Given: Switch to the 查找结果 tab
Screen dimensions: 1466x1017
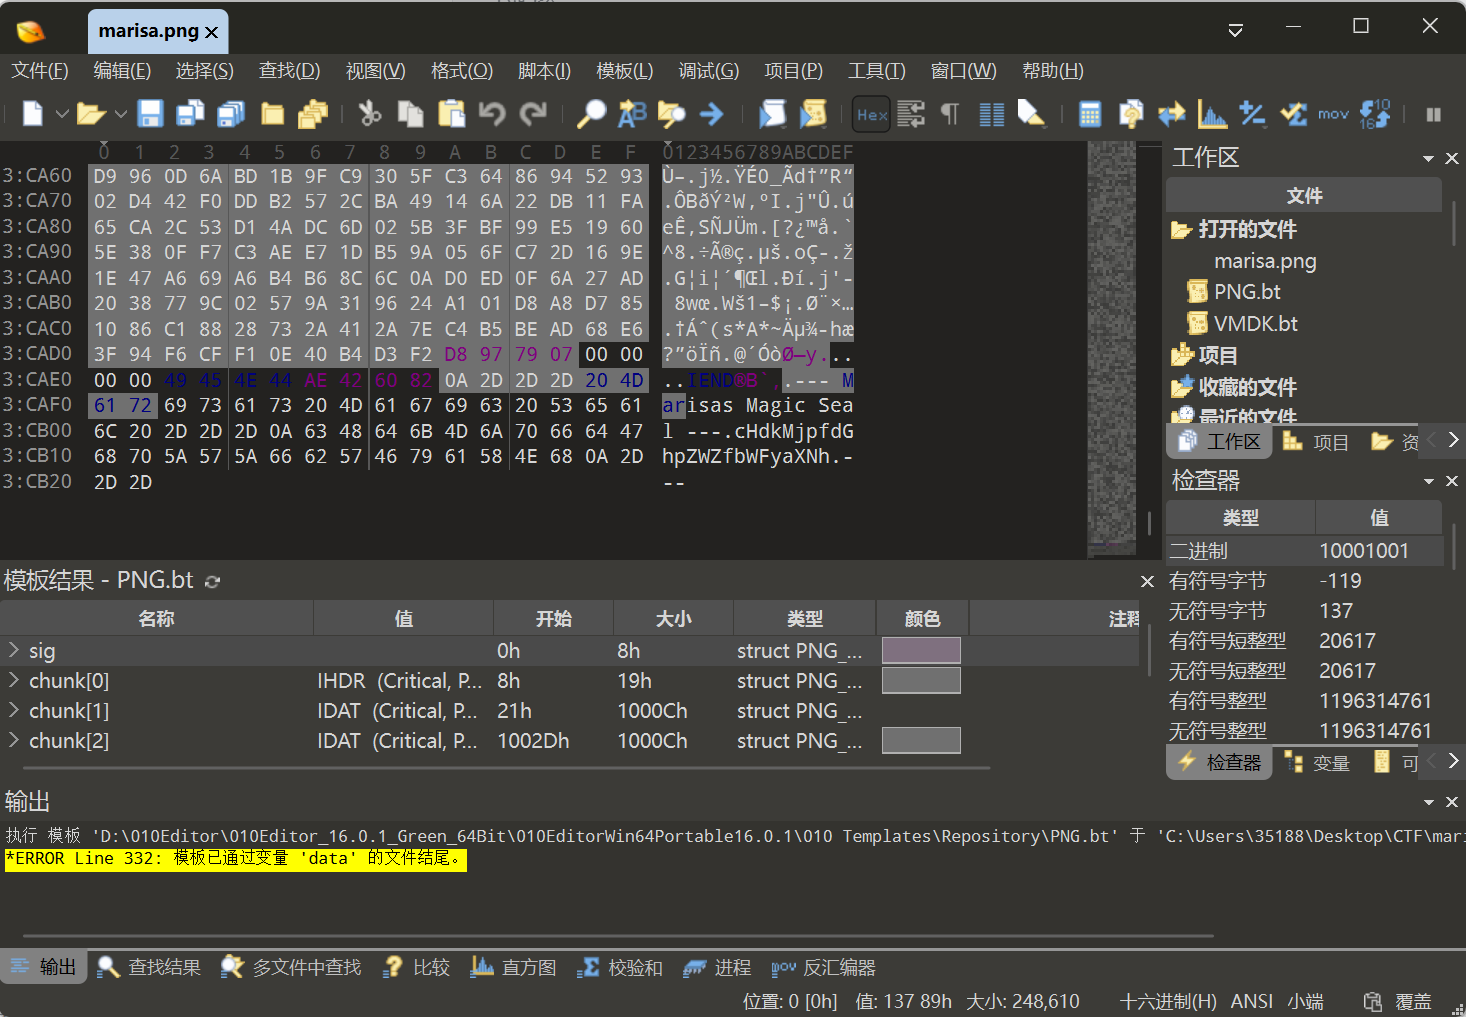Looking at the screenshot, I should (x=150, y=967).
